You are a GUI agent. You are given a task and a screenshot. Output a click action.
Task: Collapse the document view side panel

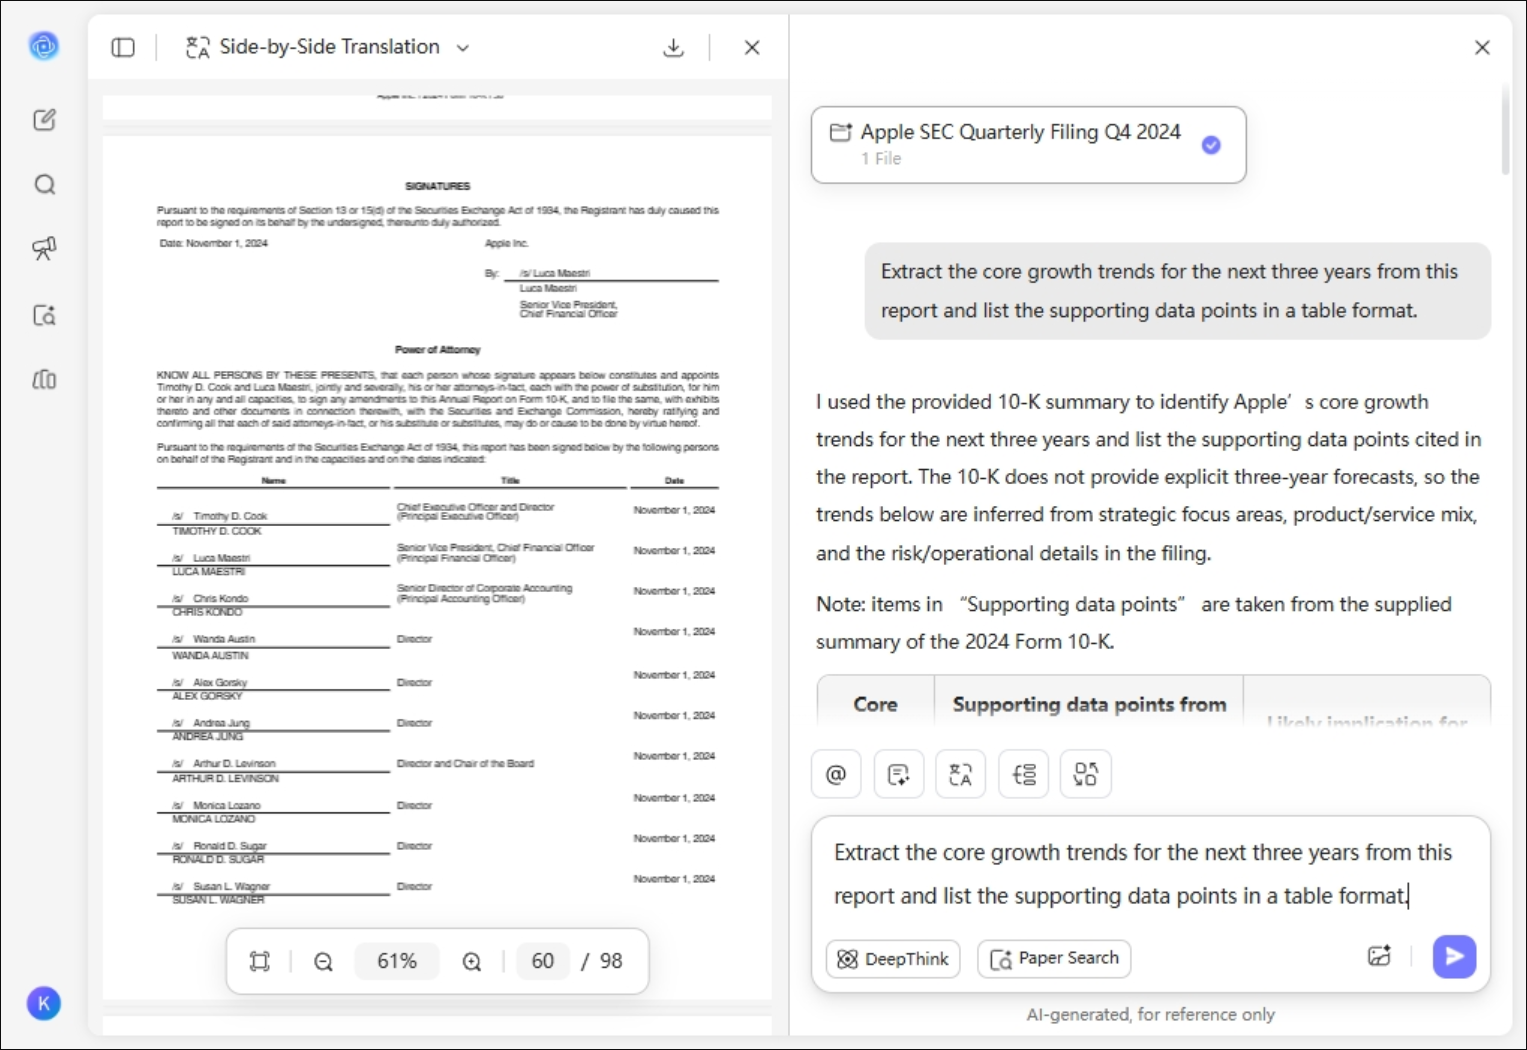point(122,47)
